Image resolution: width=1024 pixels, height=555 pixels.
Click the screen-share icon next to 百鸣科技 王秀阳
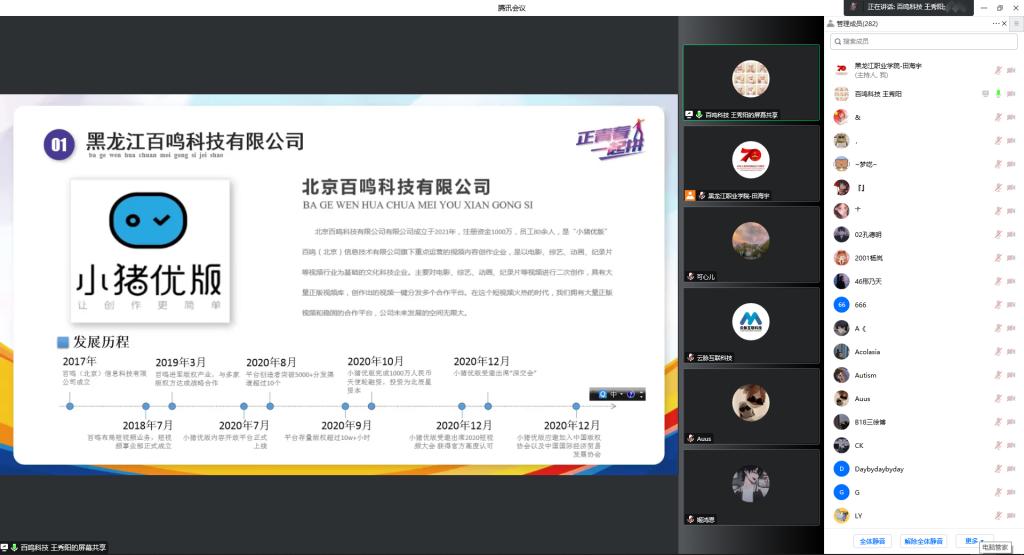[985, 93]
